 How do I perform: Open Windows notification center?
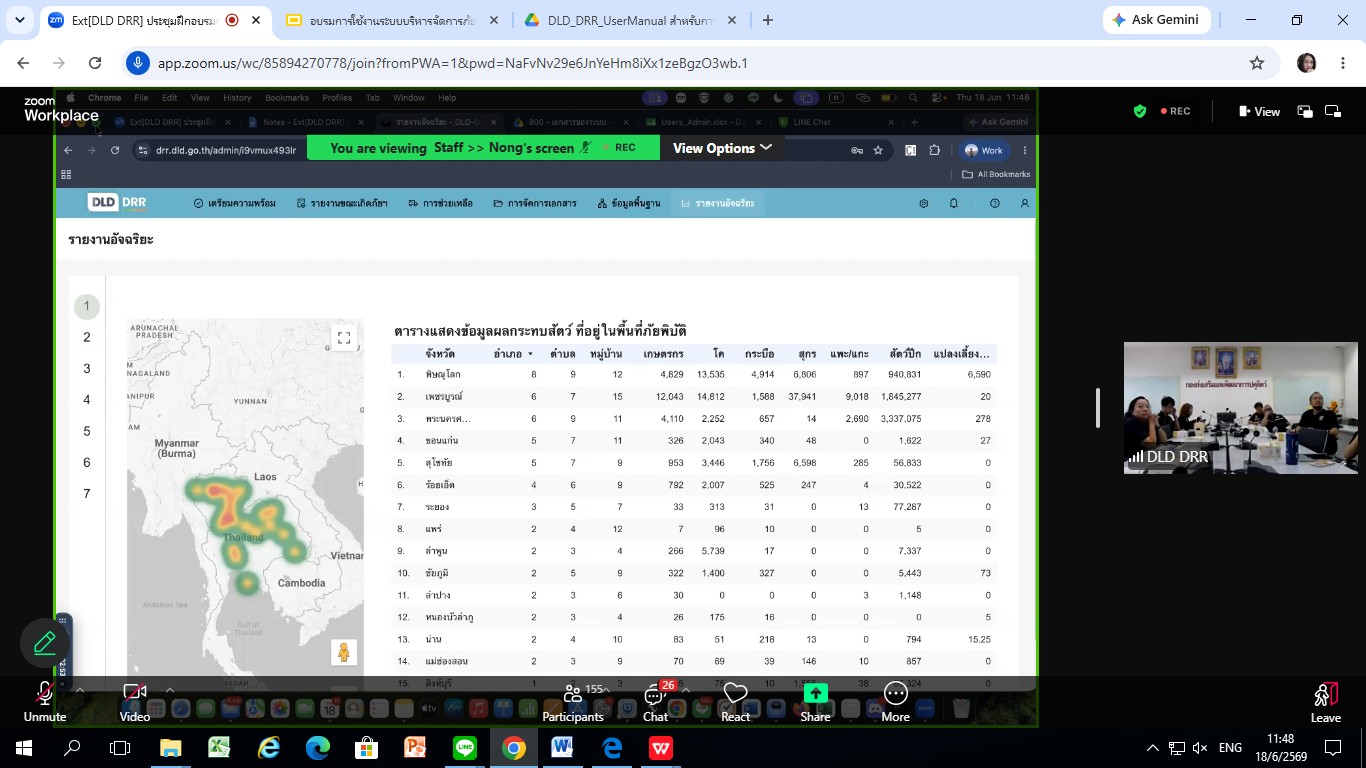(x=1333, y=747)
